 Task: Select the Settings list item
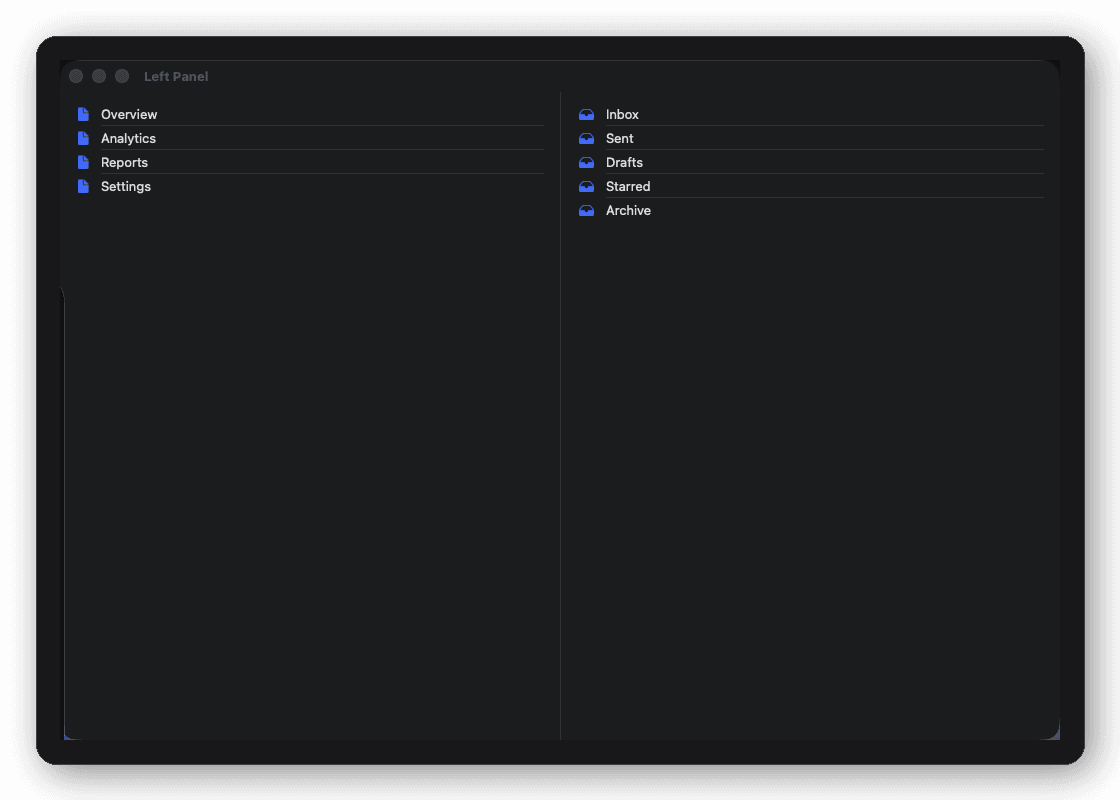pyautogui.click(x=310, y=186)
